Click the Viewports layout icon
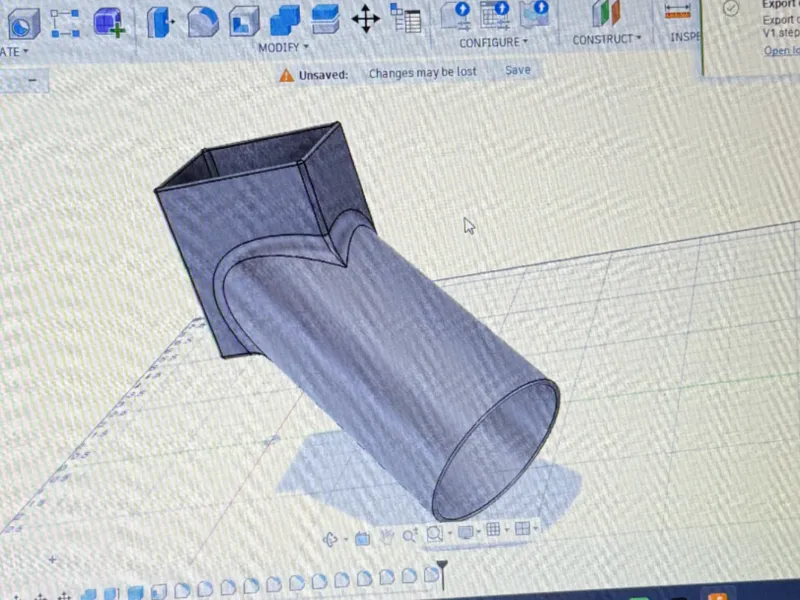 tap(522, 529)
